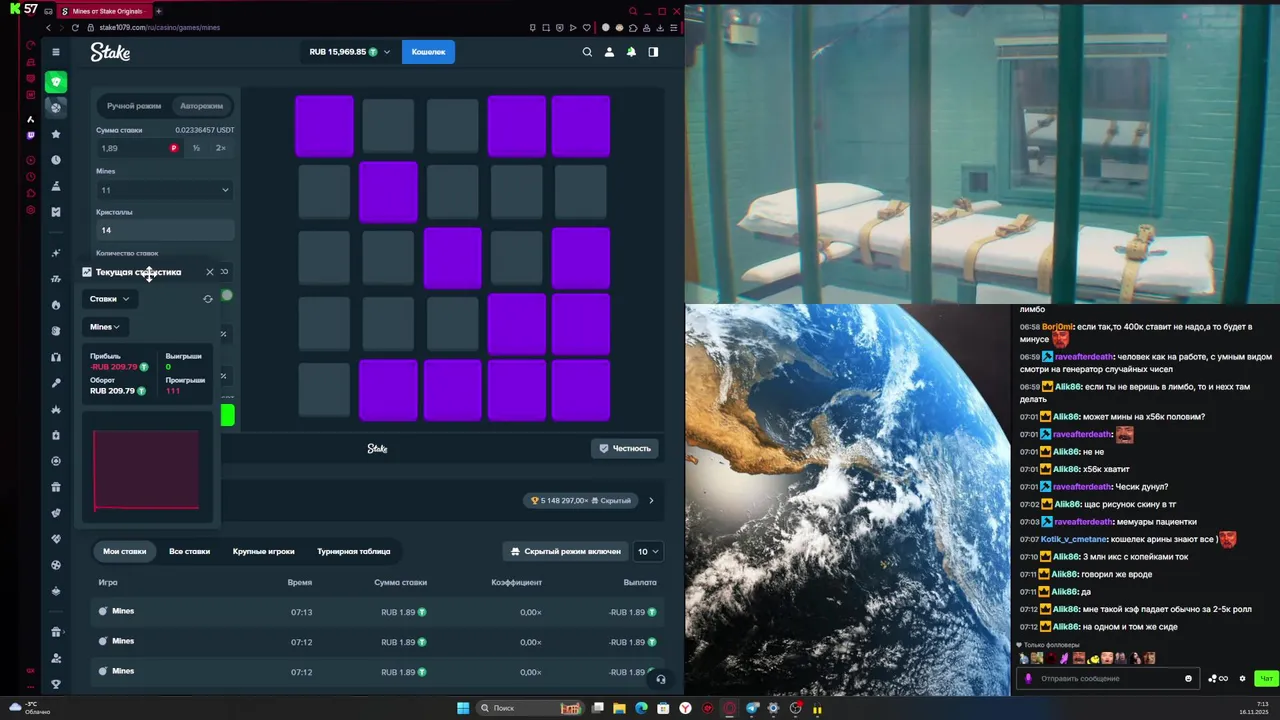This screenshot has width=1280, height=720.
Task: Click the Проигрыши 111 value
Action: [x=173, y=391]
